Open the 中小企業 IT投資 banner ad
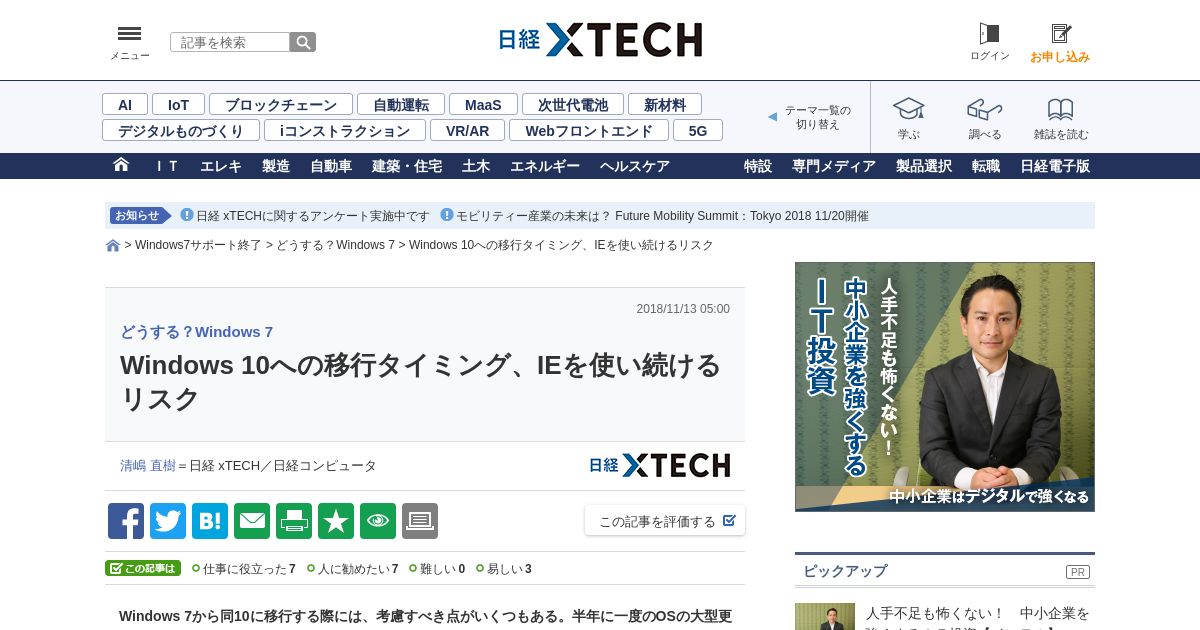1200x630 pixels. [945, 387]
